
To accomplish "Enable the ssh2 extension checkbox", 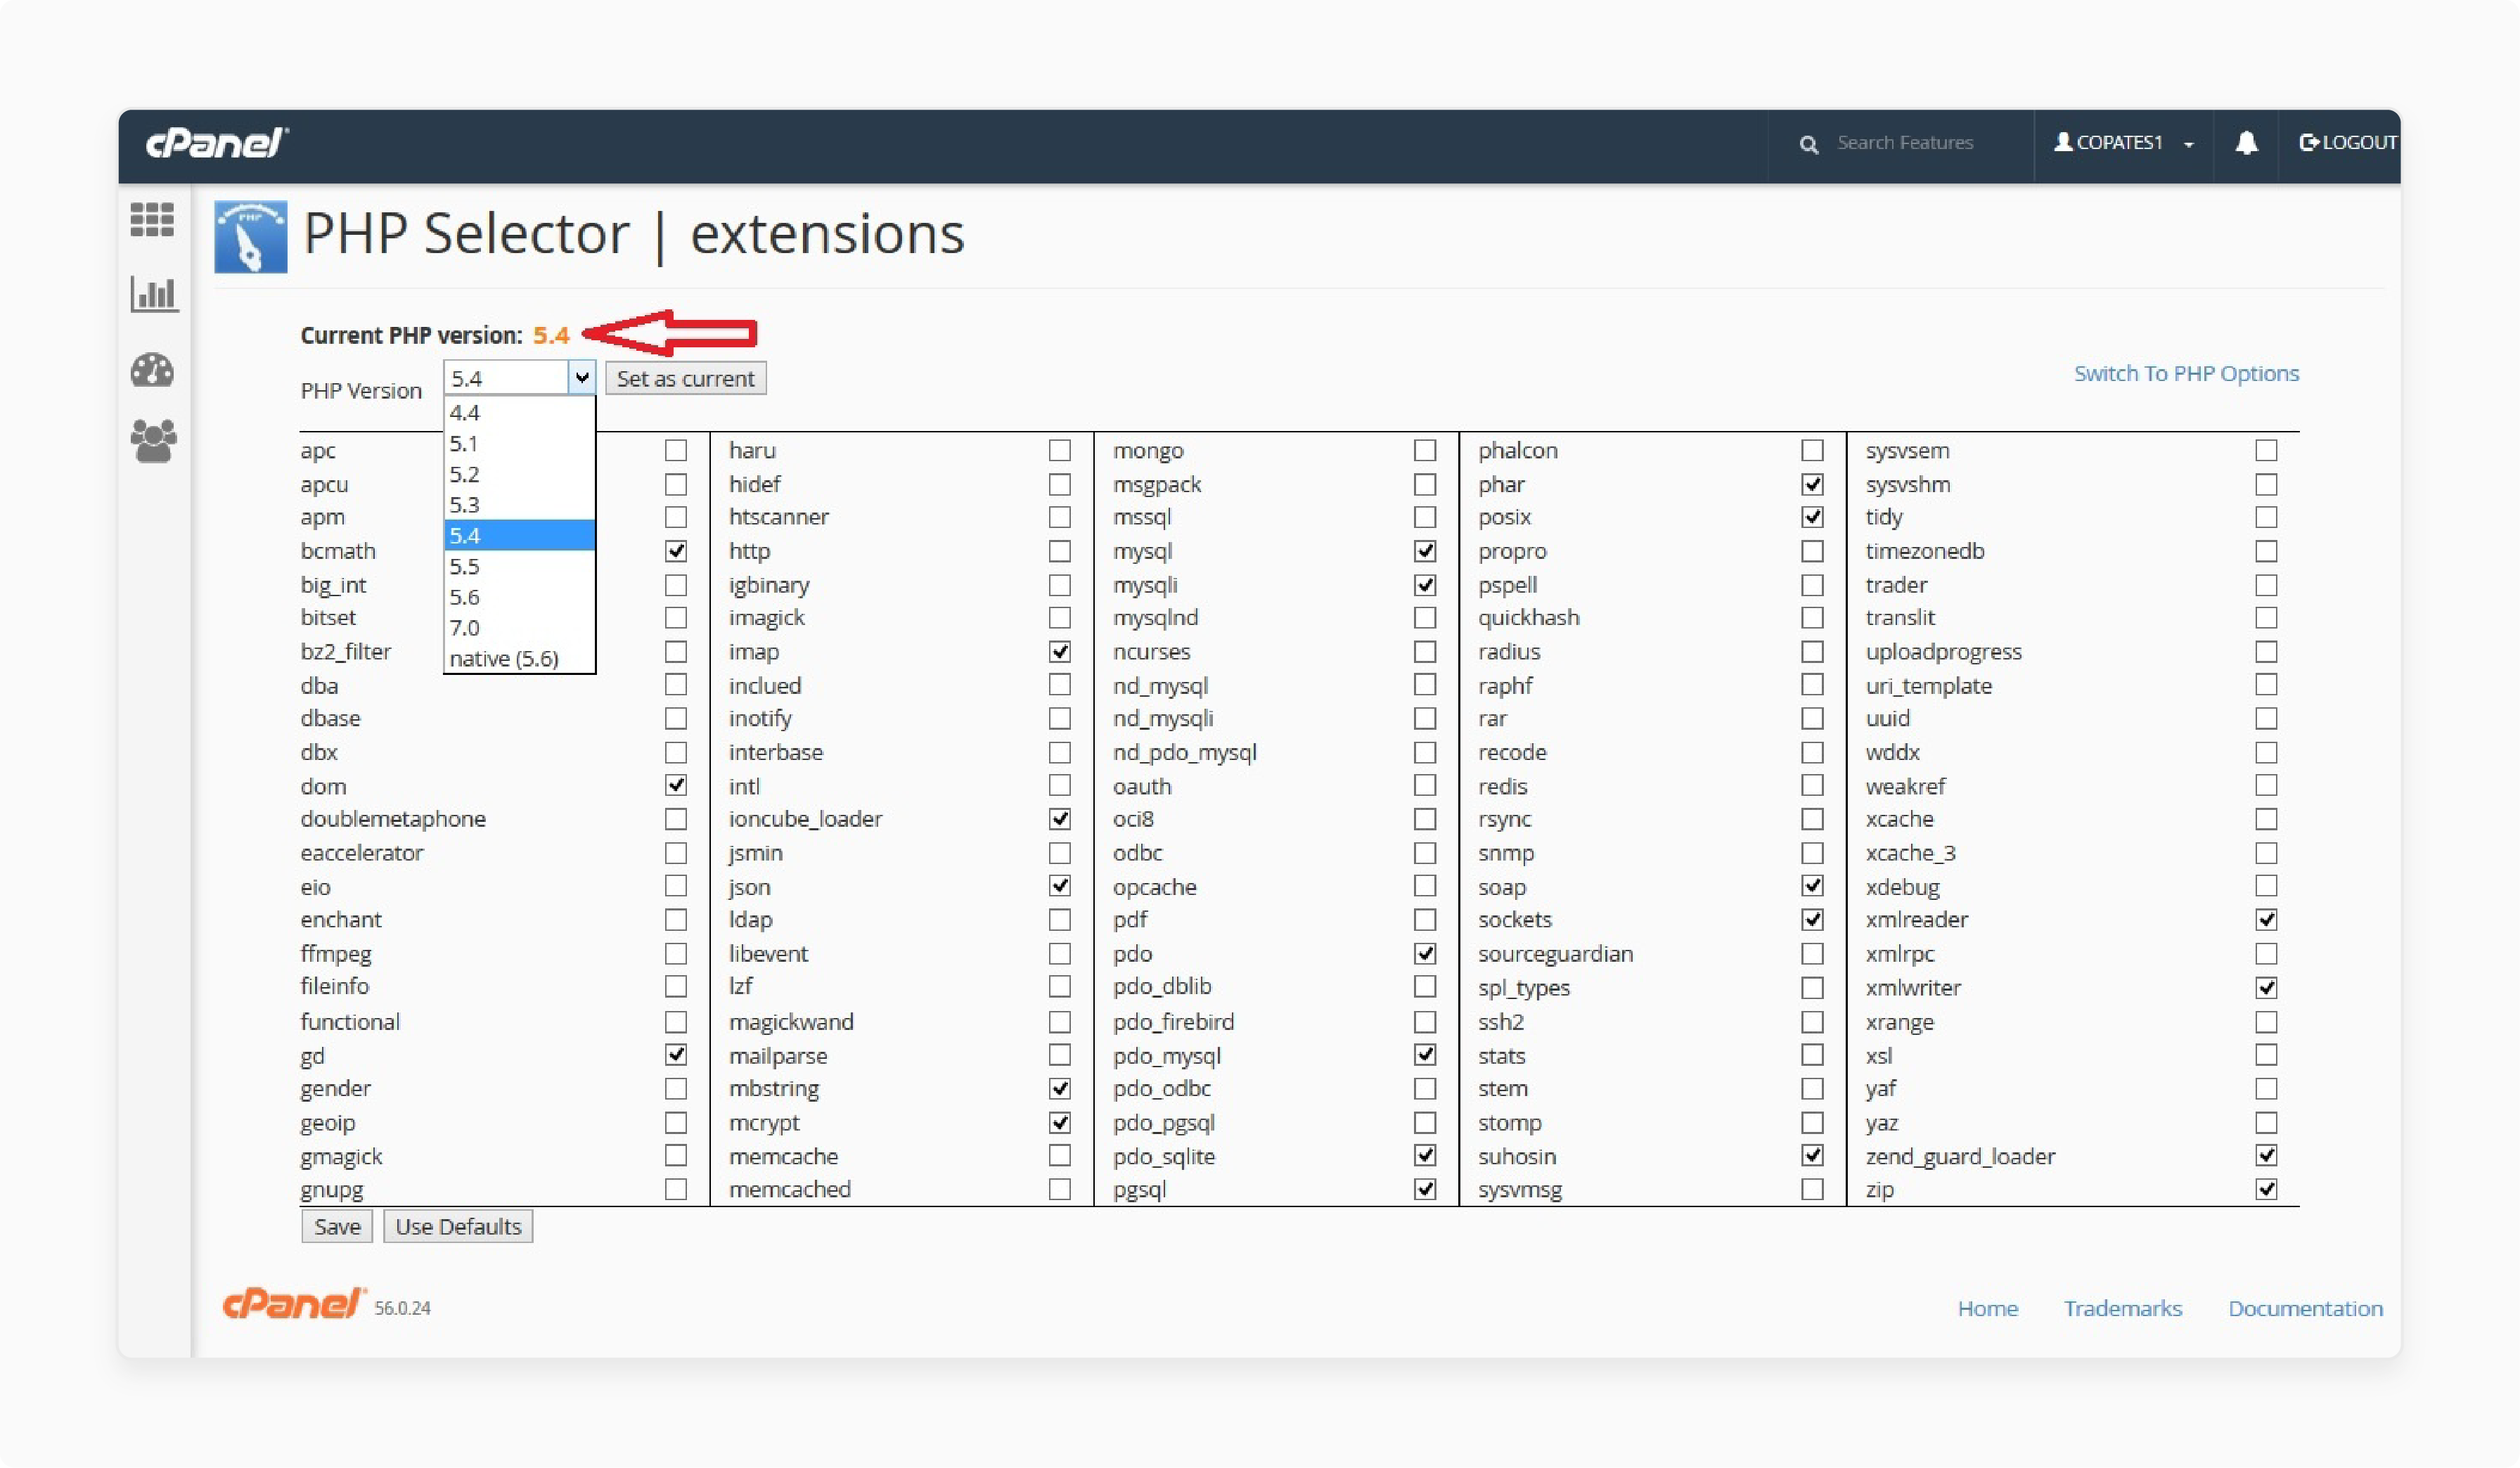I will (1812, 1022).
